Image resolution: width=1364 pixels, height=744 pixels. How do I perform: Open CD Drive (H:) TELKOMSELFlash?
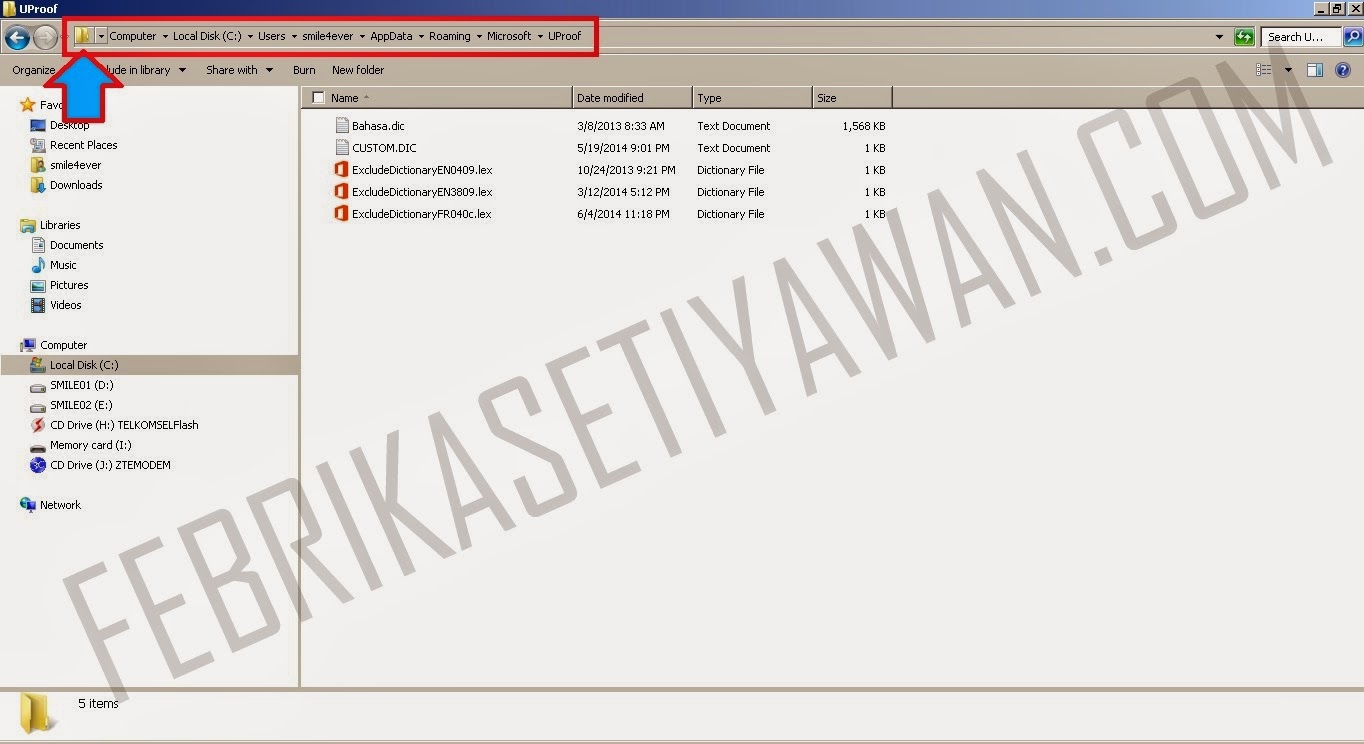click(124, 425)
